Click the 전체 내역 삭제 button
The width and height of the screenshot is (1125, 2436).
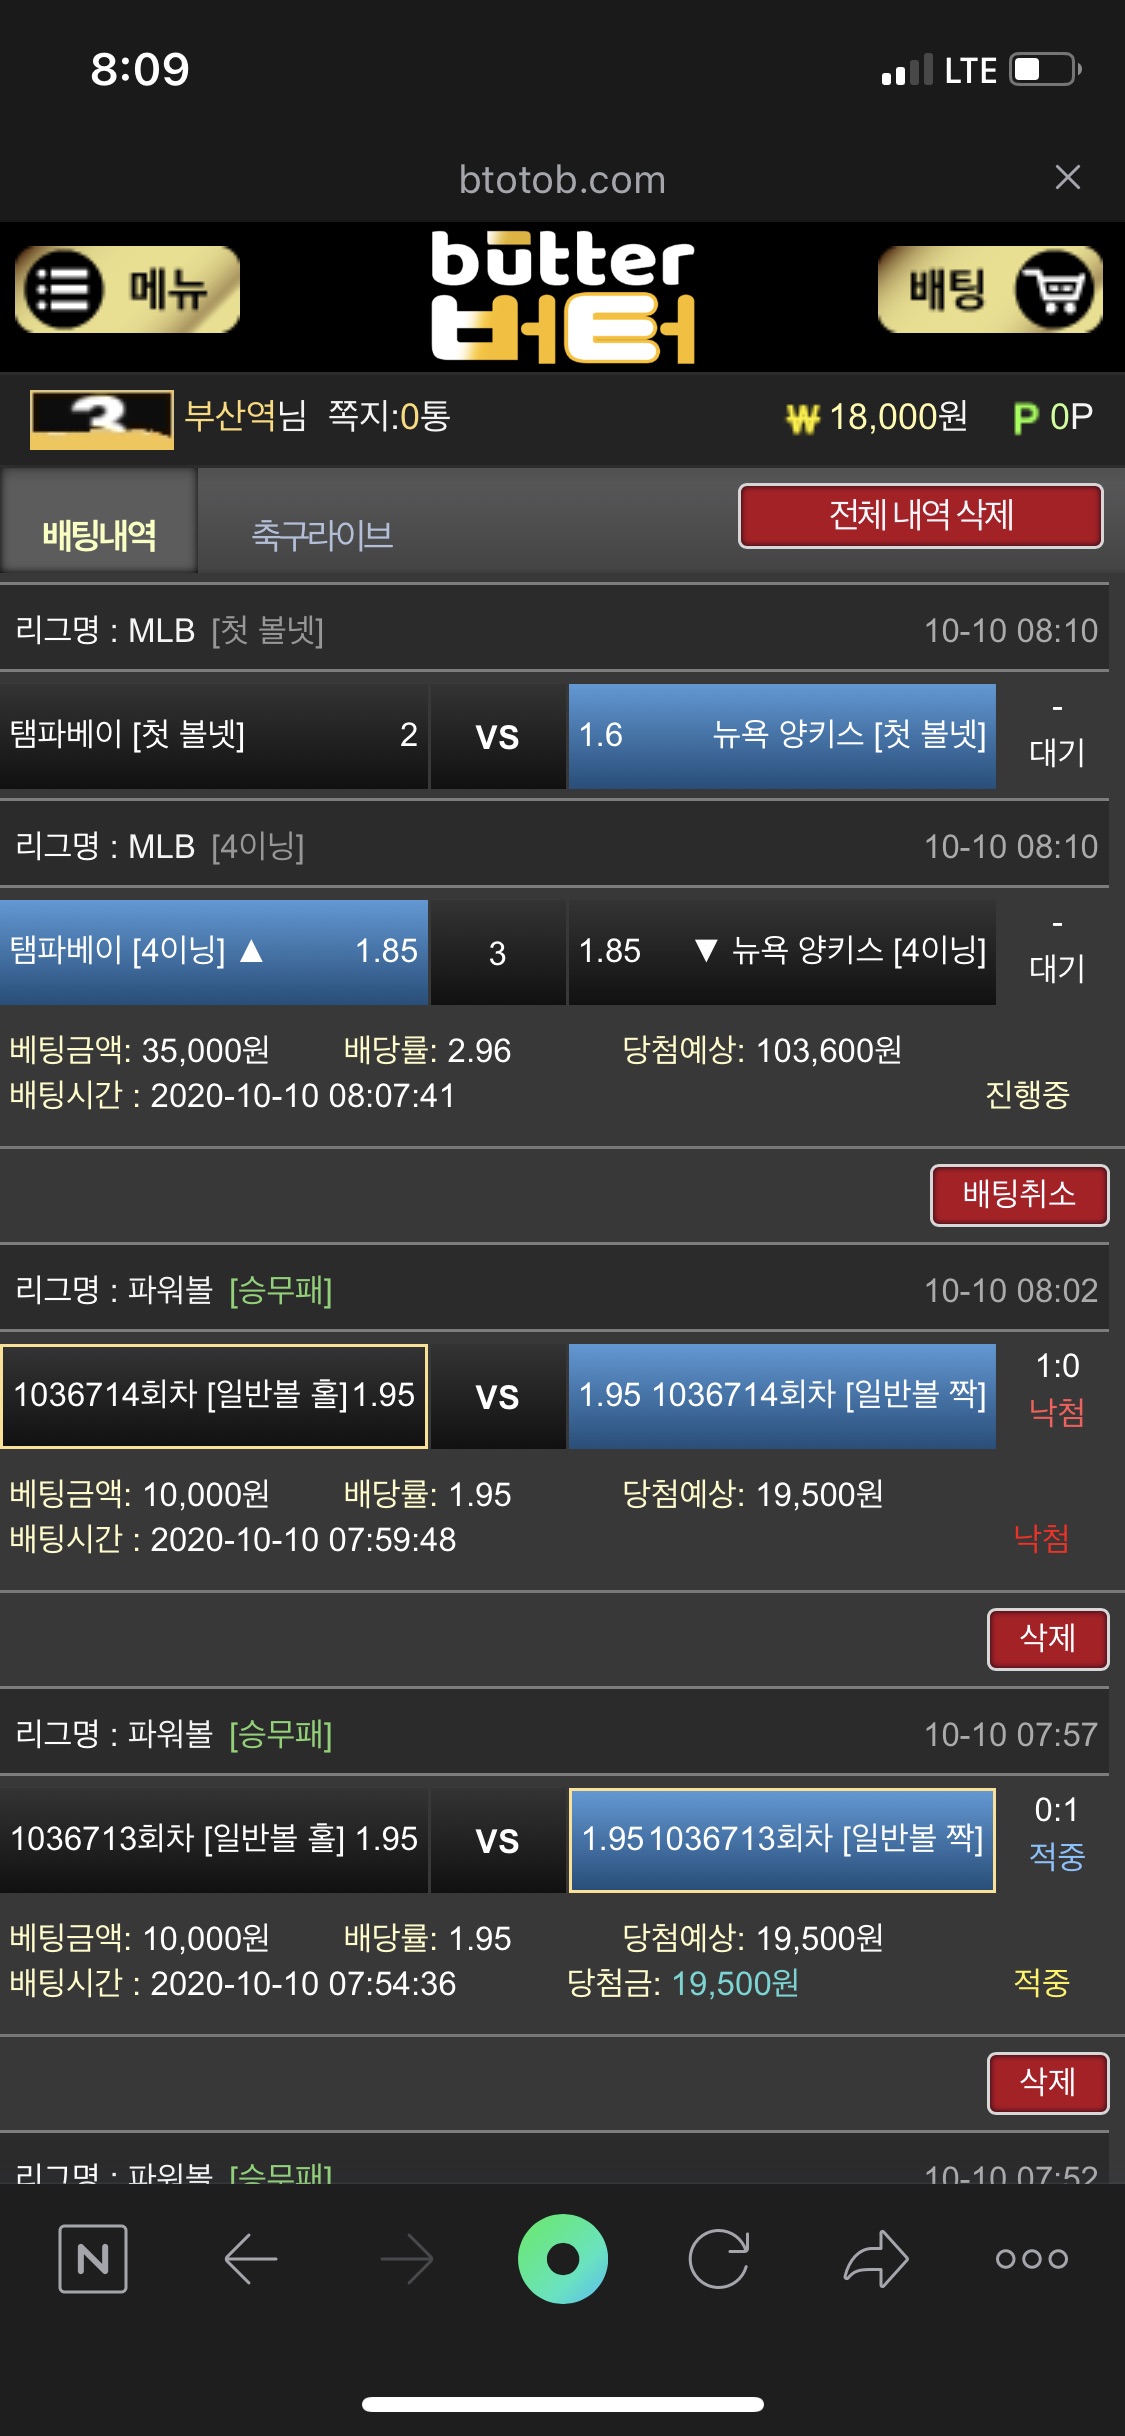point(920,516)
